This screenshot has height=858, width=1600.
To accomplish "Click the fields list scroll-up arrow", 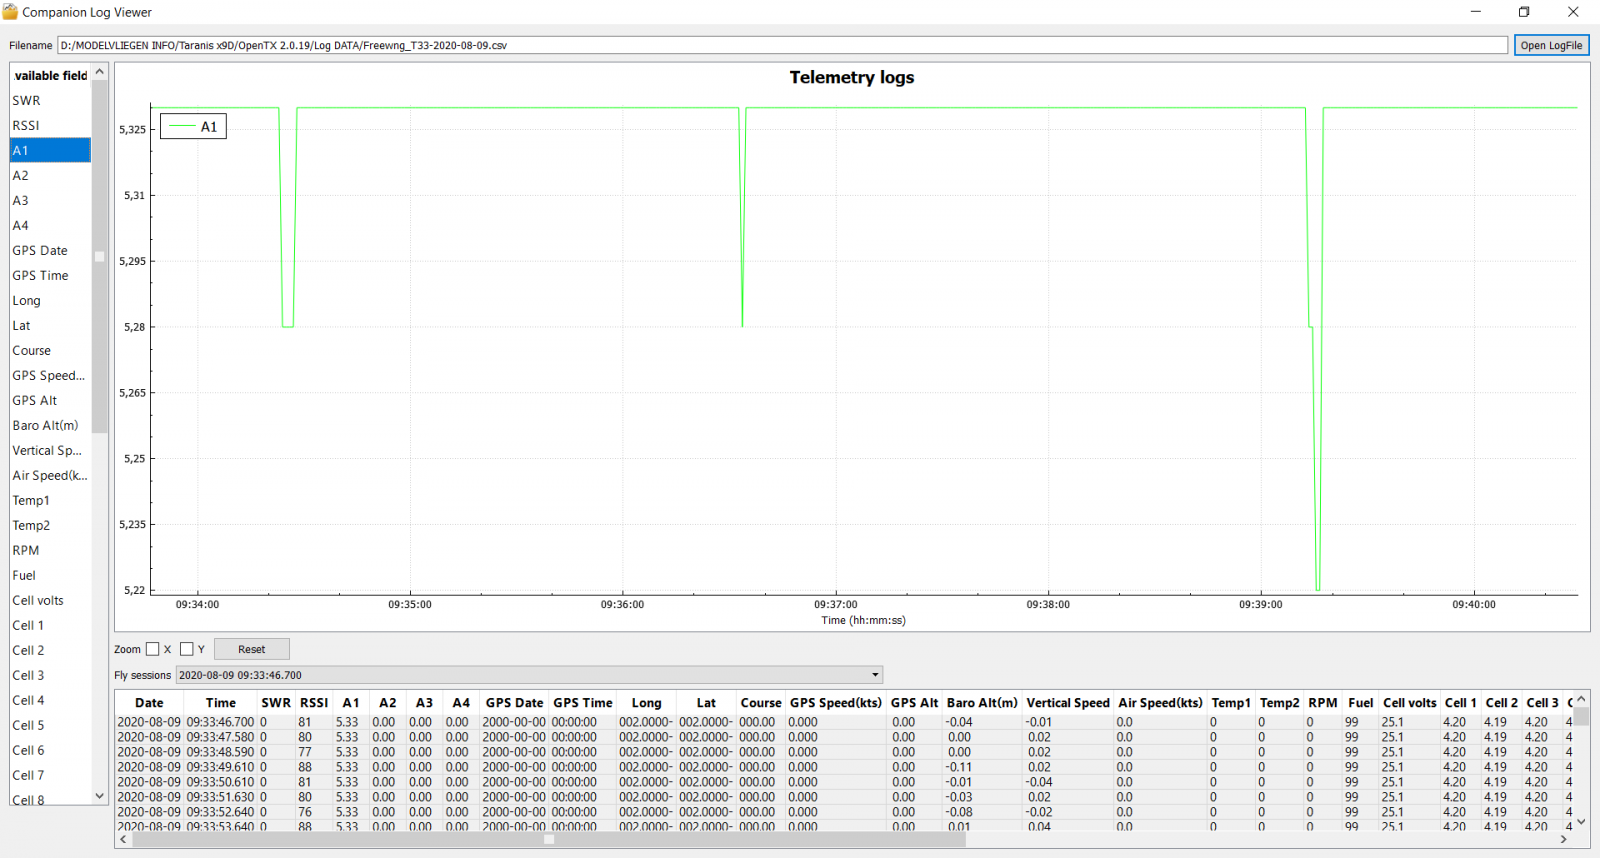I will [x=99, y=72].
